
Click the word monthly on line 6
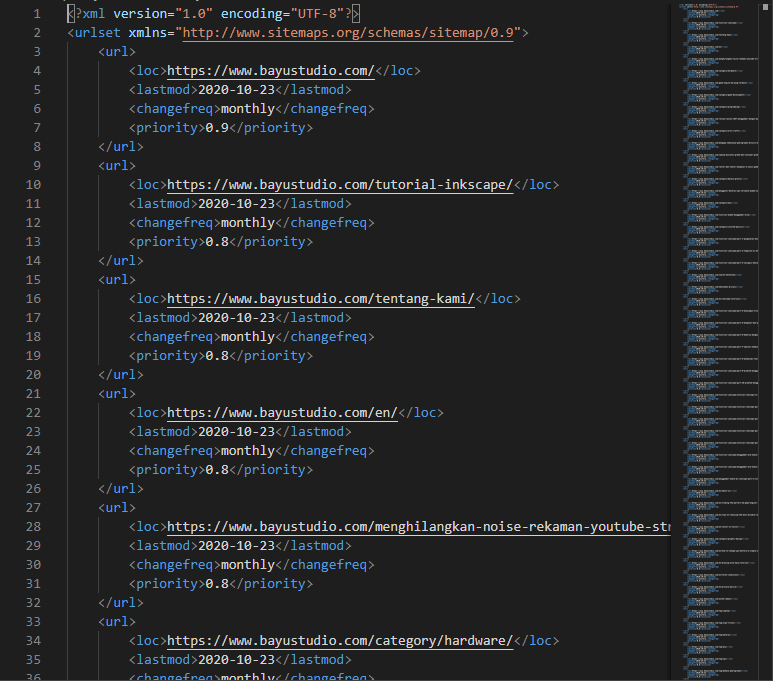pyautogui.click(x=248, y=108)
